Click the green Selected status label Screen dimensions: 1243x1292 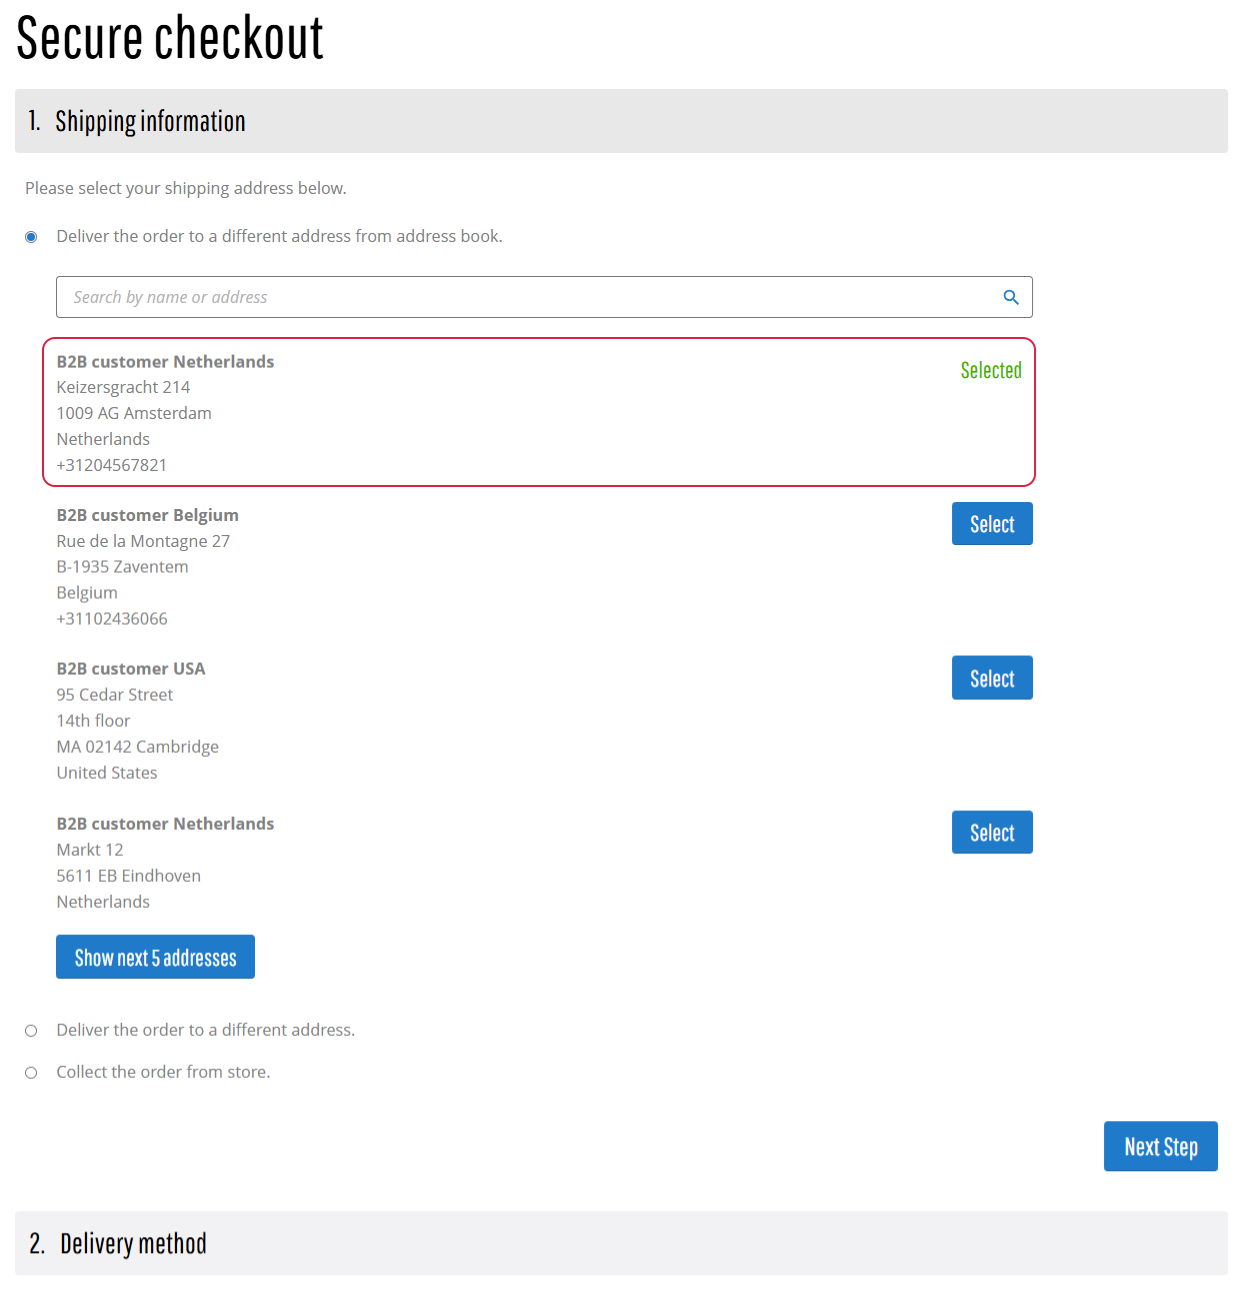[991, 370]
